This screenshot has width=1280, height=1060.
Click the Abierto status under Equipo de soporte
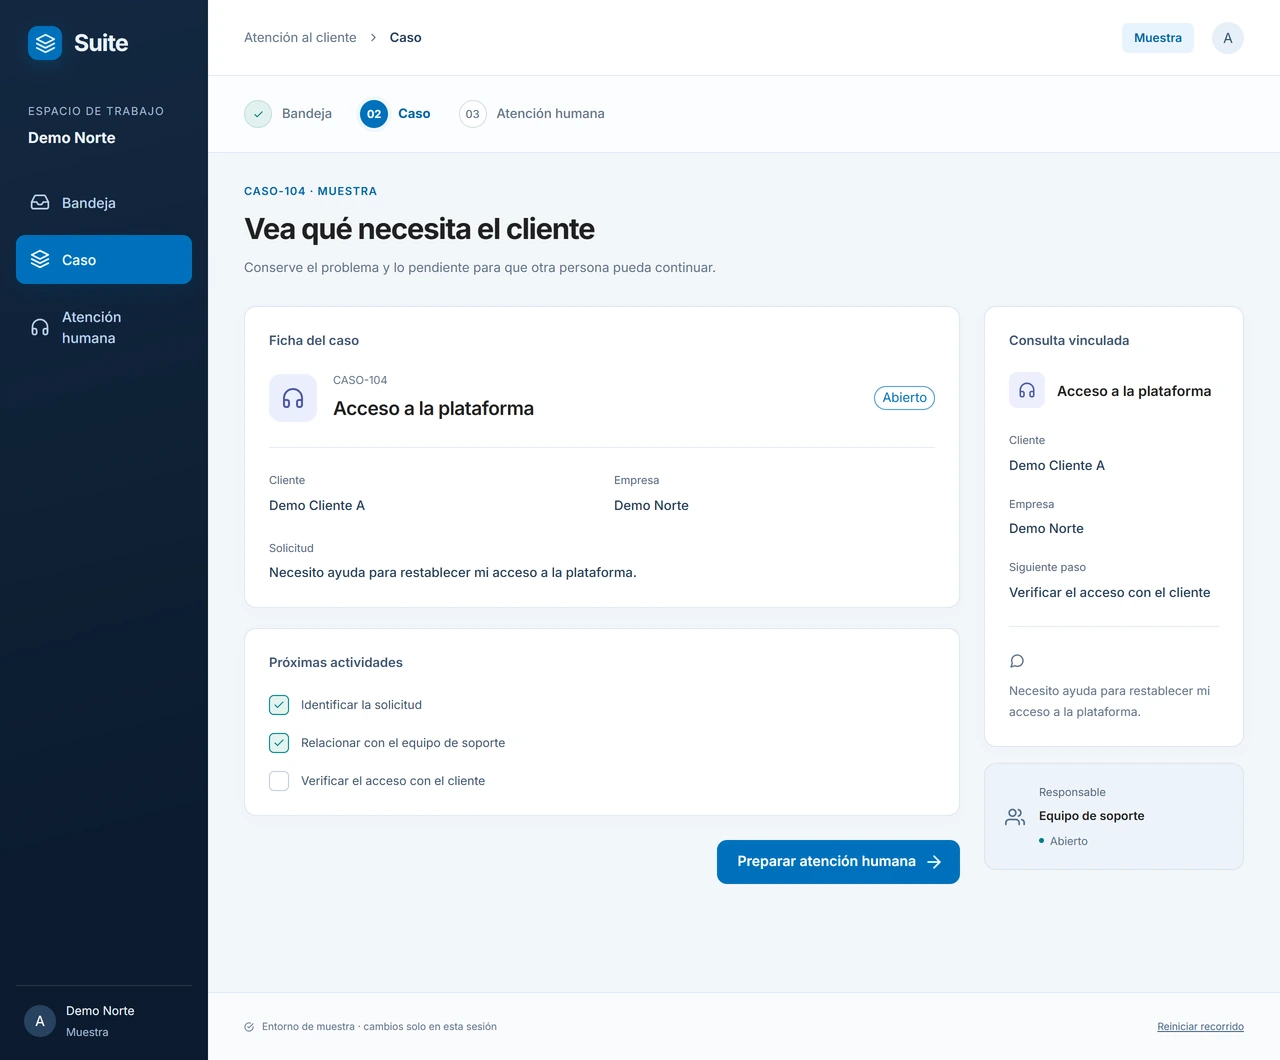[x=1068, y=841]
